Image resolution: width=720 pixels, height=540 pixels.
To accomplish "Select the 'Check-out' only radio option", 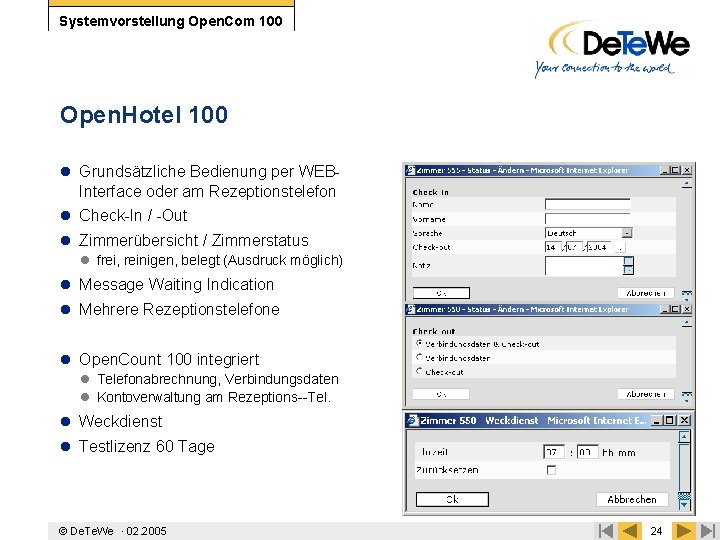I will tap(419, 371).
